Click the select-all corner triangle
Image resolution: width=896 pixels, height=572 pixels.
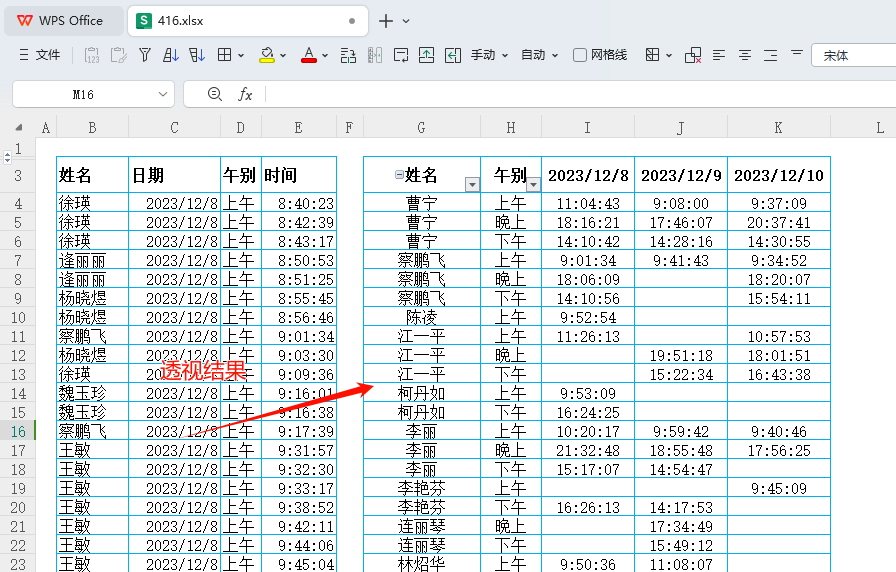pyautogui.click(x=18, y=127)
